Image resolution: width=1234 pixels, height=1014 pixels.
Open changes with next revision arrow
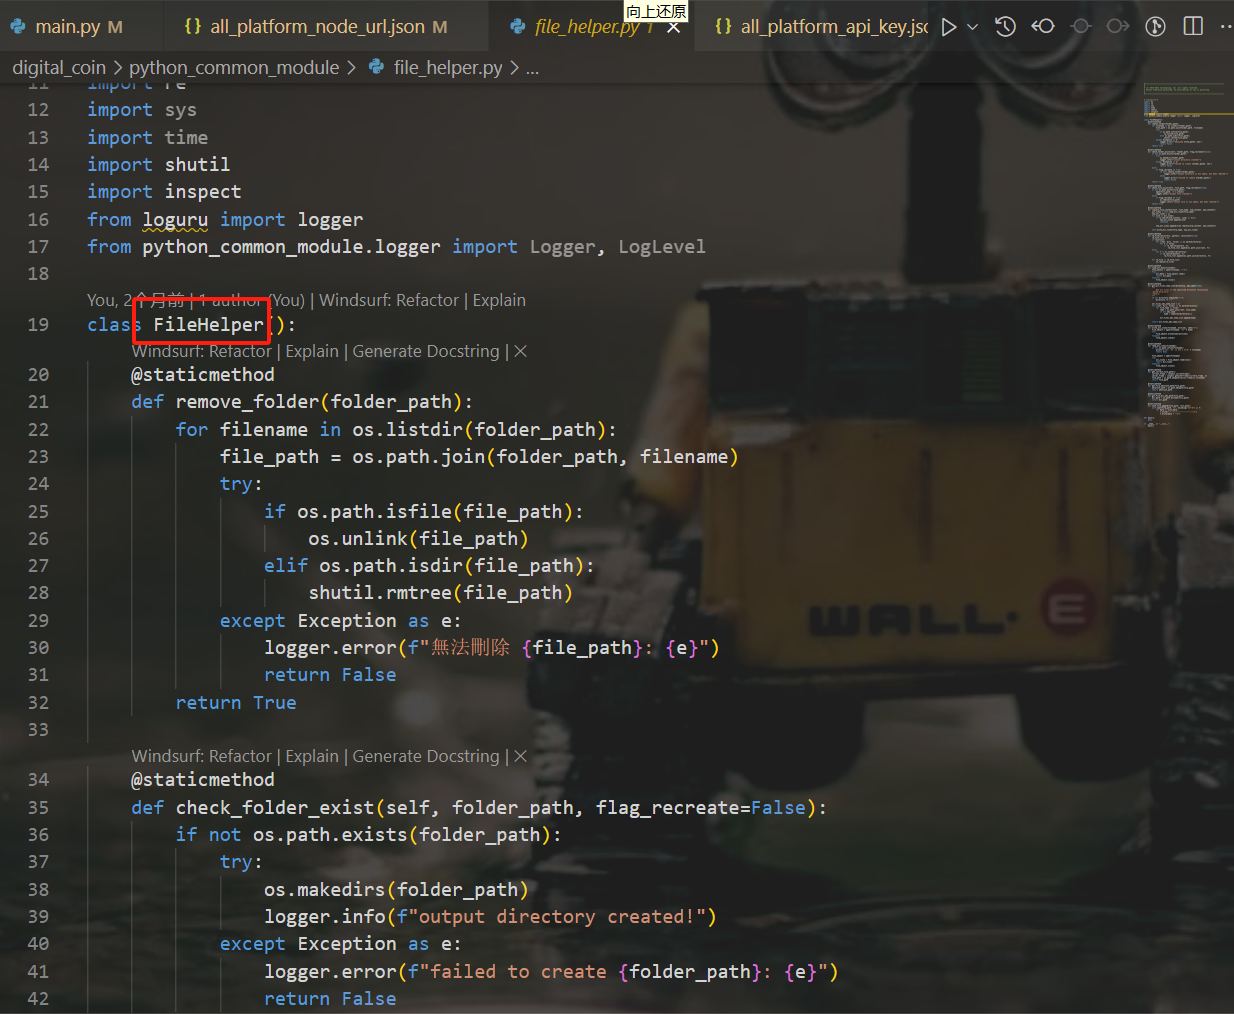[1118, 27]
